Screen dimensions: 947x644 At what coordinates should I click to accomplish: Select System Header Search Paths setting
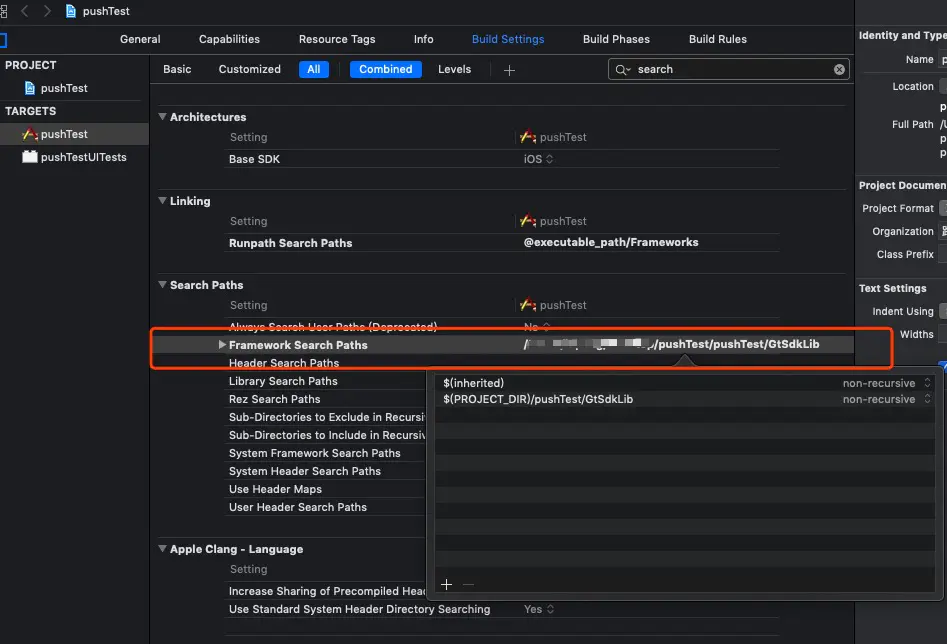pos(305,471)
